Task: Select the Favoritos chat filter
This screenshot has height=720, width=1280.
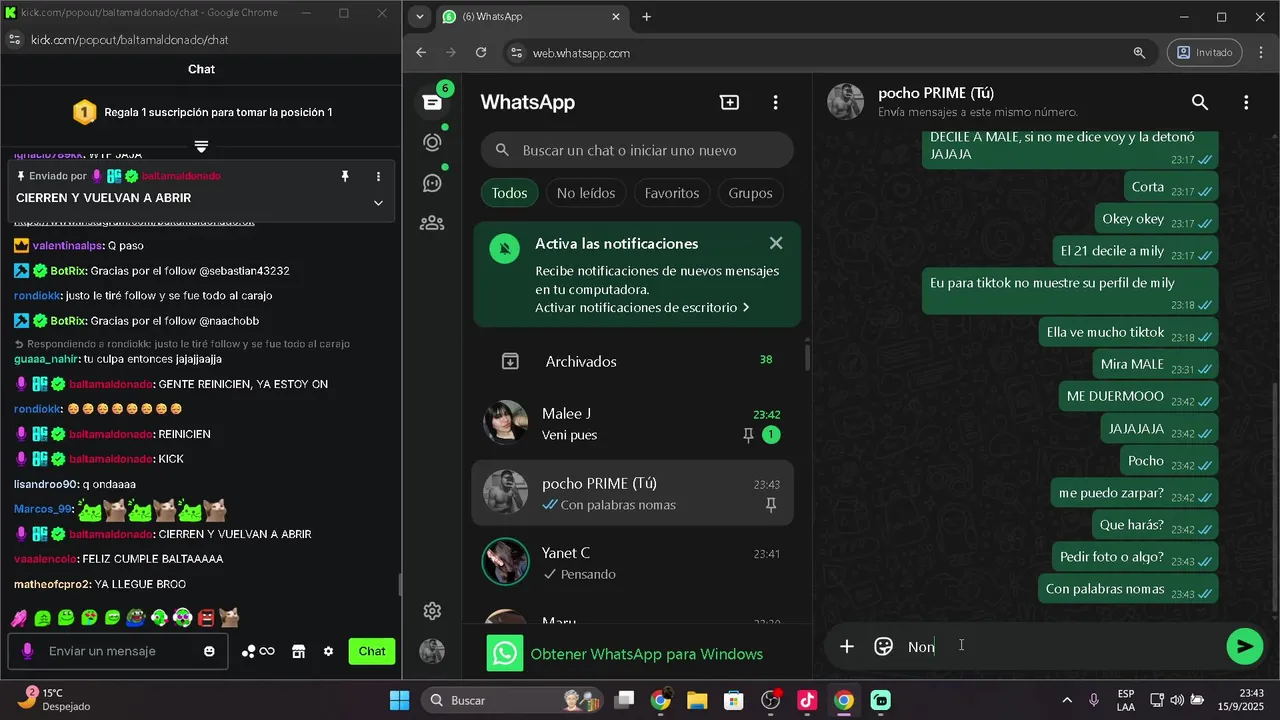Action: coord(672,193)
